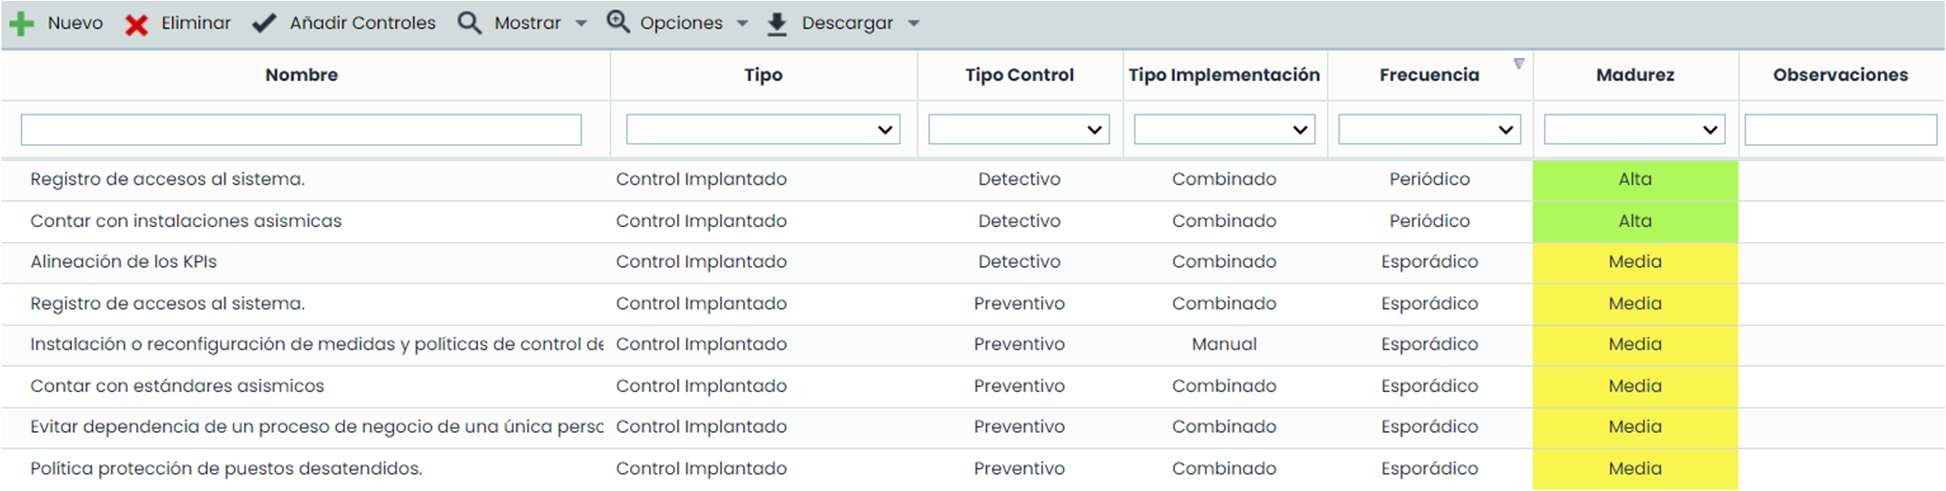1946x491 pixels.
Task: Click the green Alta cell in first row
Action: (1635, 179)
